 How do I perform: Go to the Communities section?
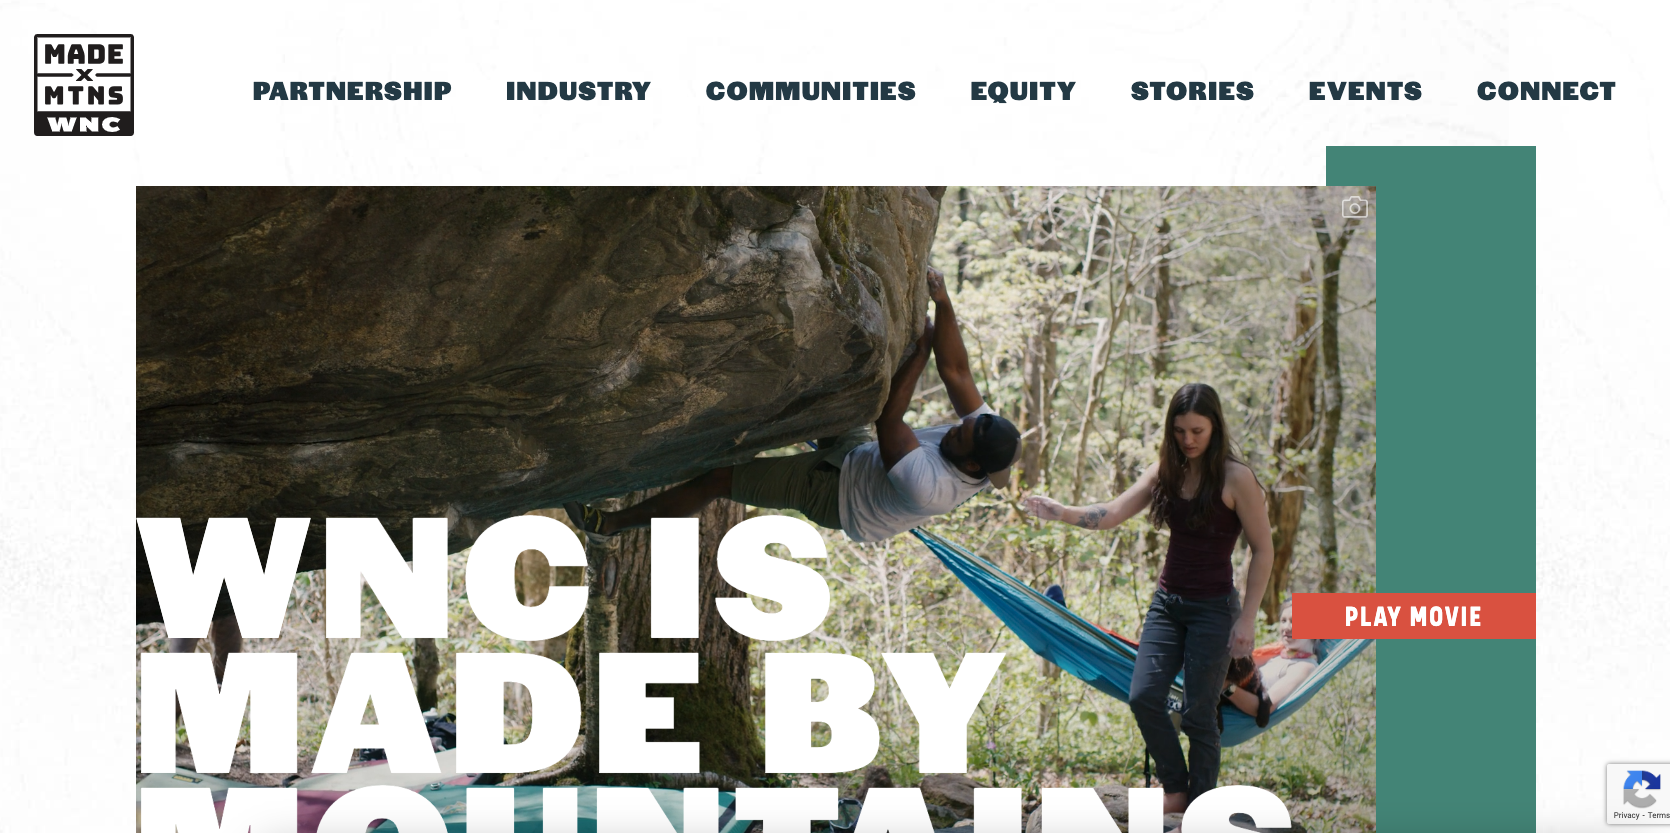811,91
